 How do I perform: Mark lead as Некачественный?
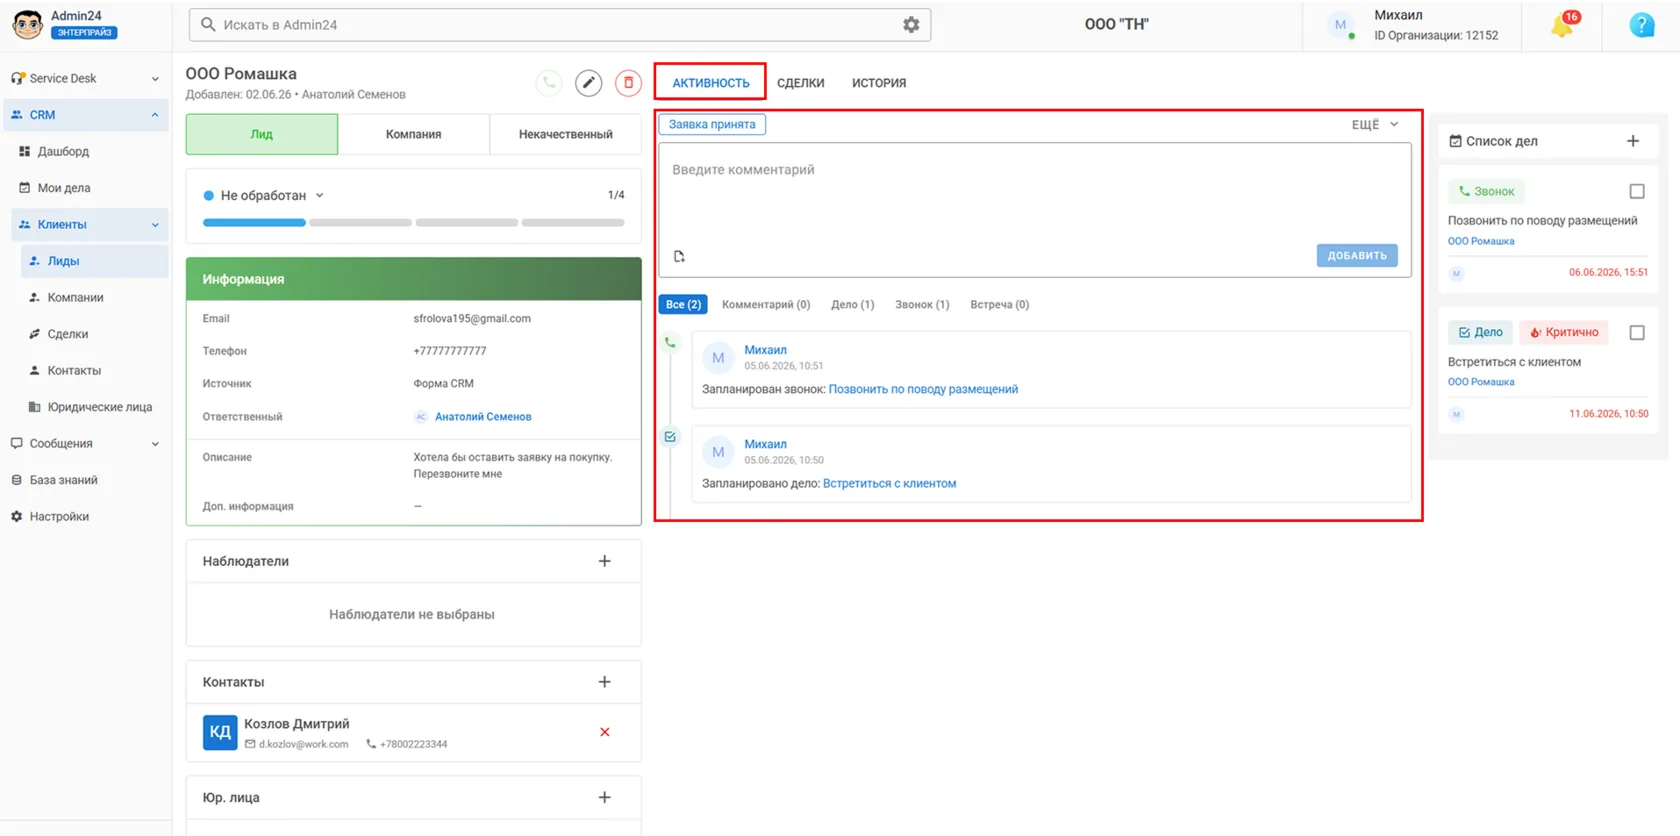click(x=566, y=134)
